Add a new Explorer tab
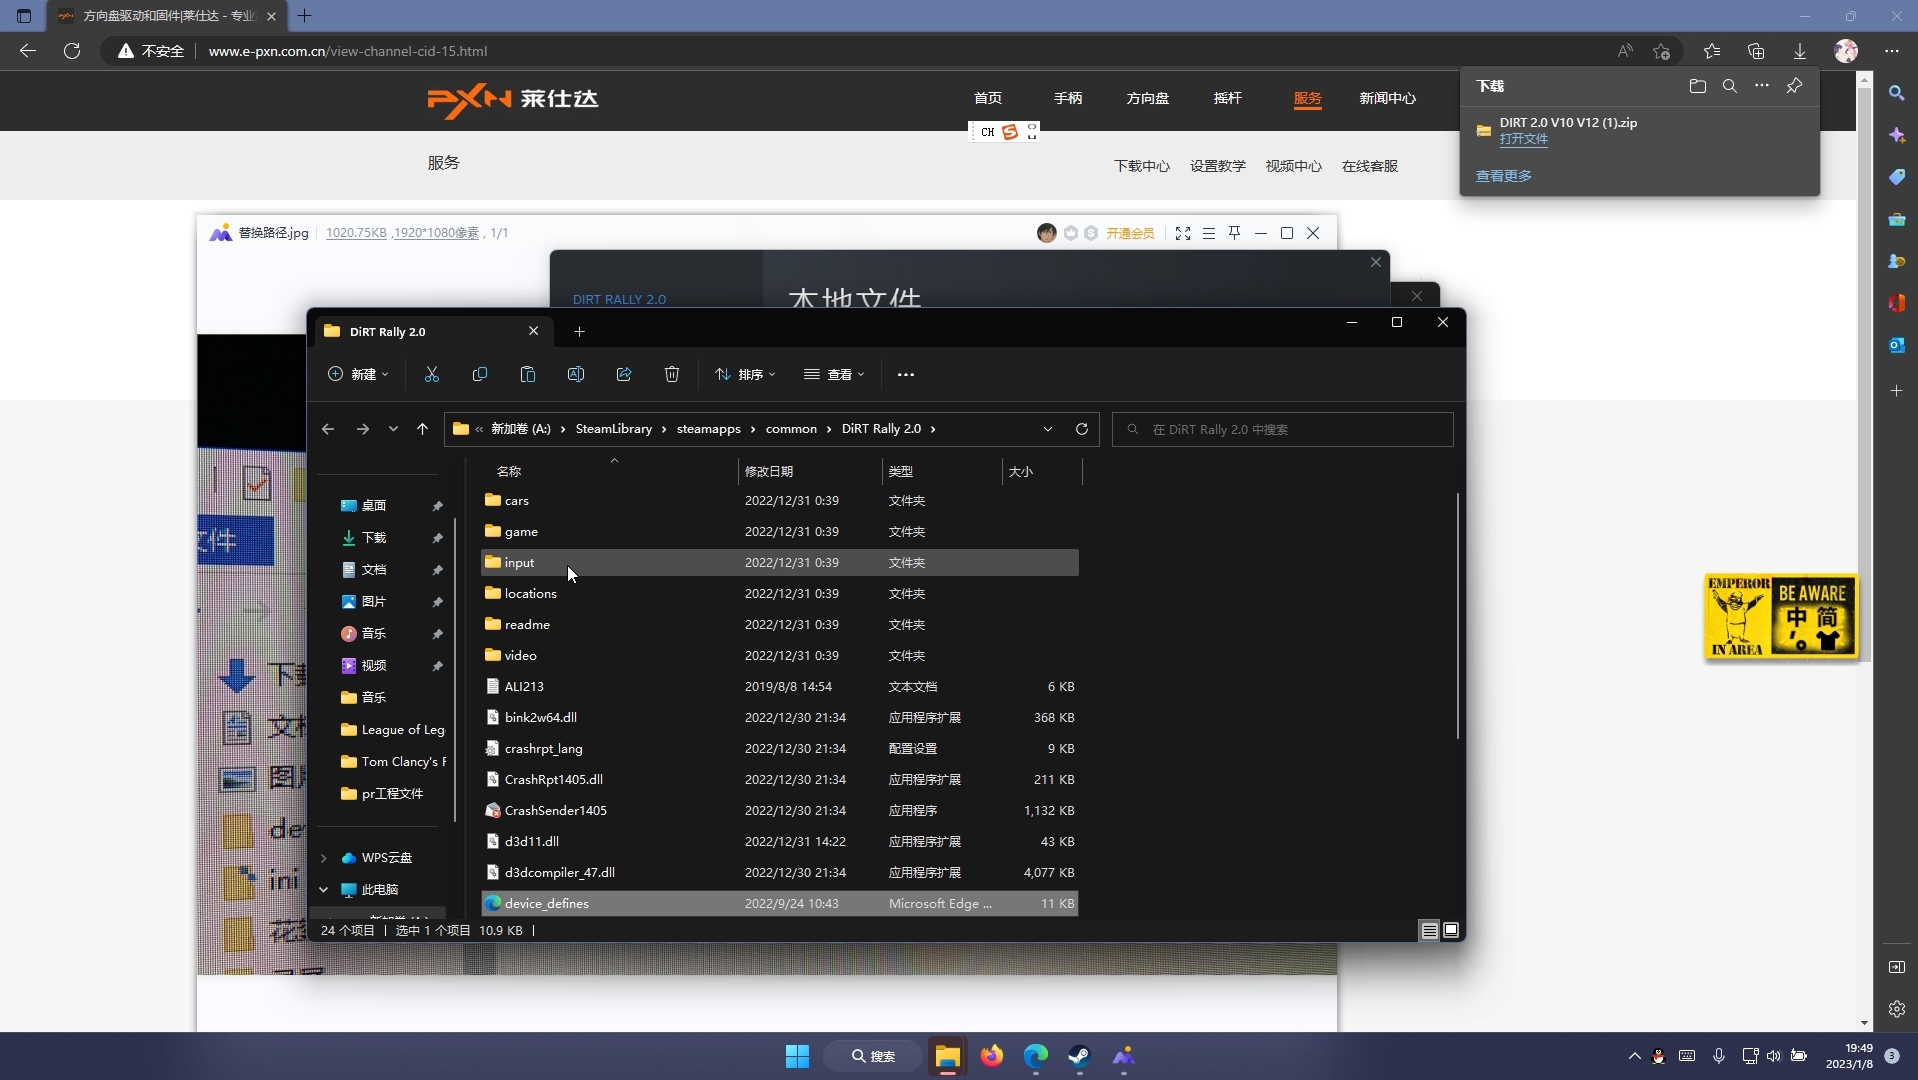Screen dimensions: 1918x1080 579,332
